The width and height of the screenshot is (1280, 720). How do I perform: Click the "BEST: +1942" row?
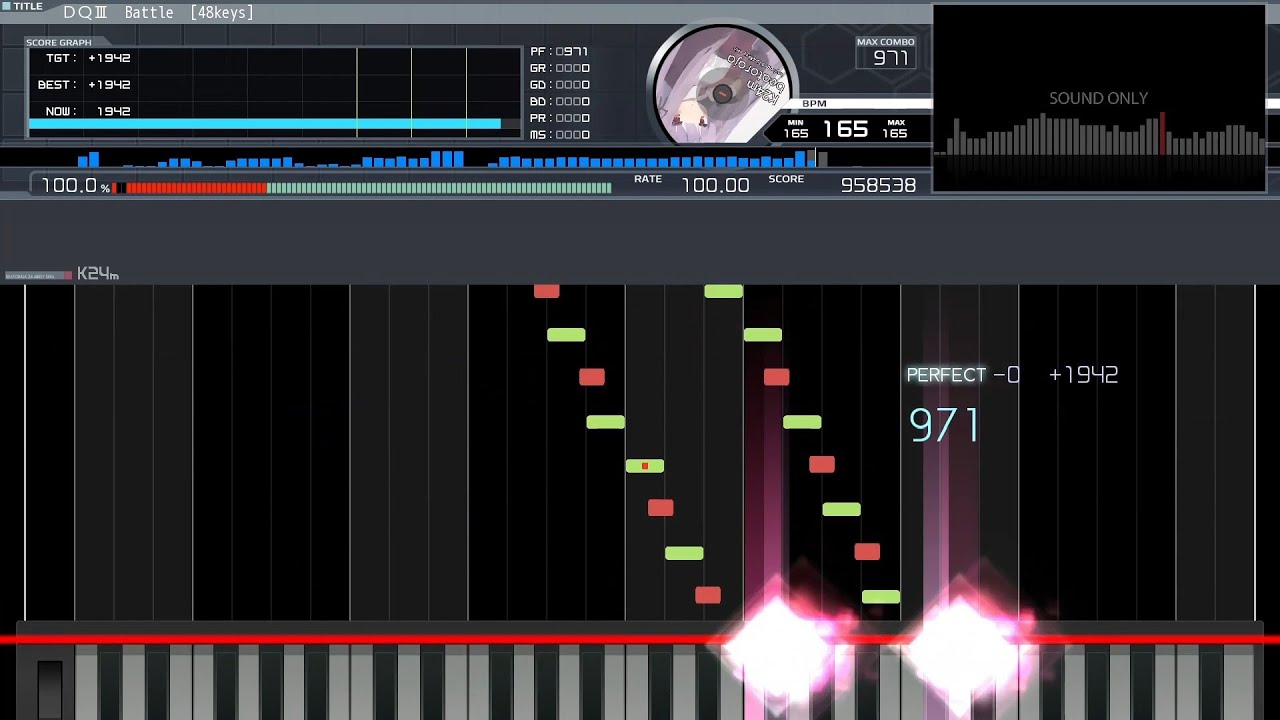(x=85, y=85)
